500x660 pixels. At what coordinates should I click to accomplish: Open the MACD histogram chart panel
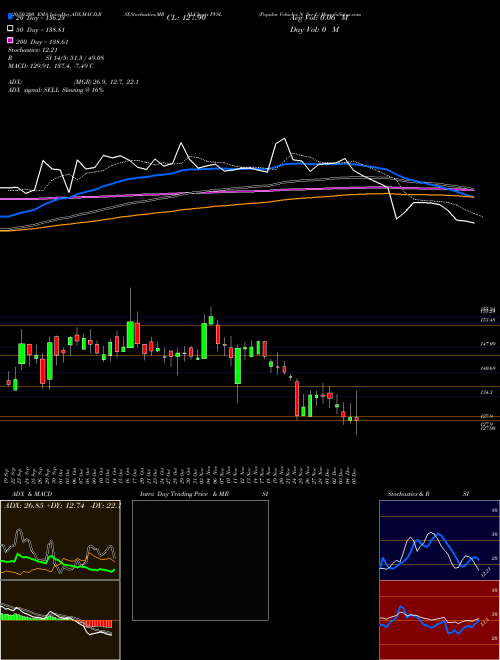click(x=60, y=620)
